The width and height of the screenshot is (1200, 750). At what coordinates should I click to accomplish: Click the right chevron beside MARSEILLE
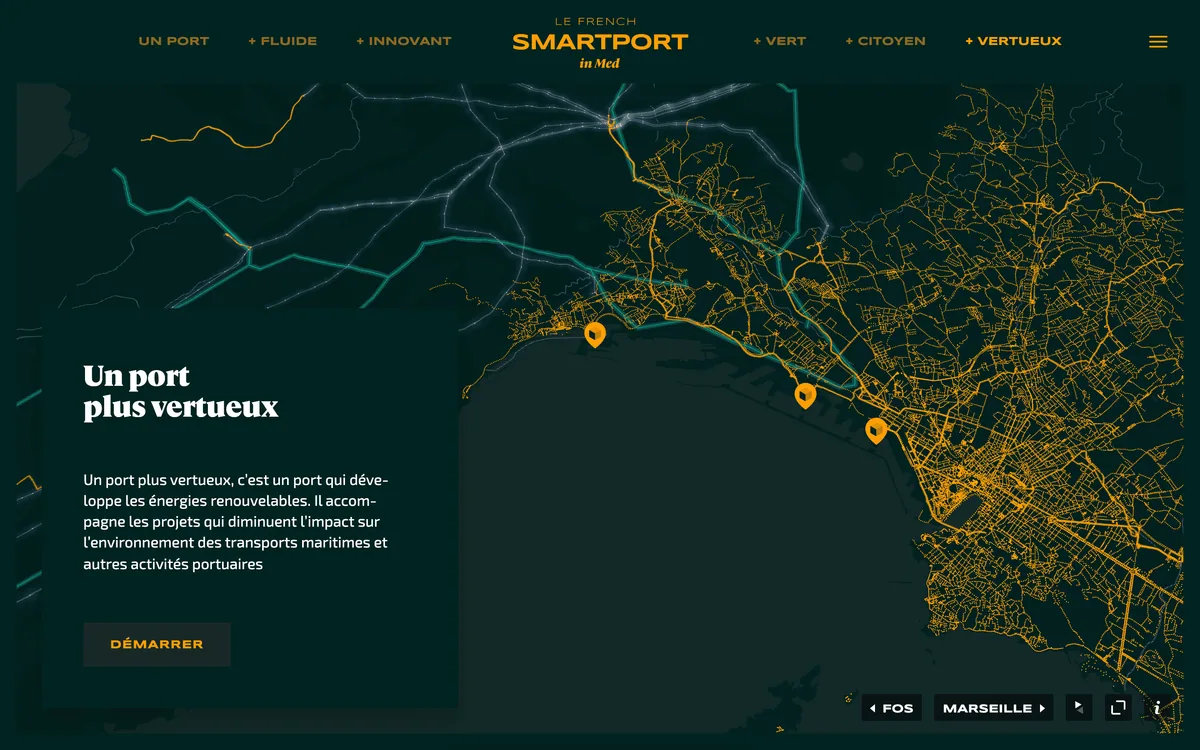(1043, 707)
